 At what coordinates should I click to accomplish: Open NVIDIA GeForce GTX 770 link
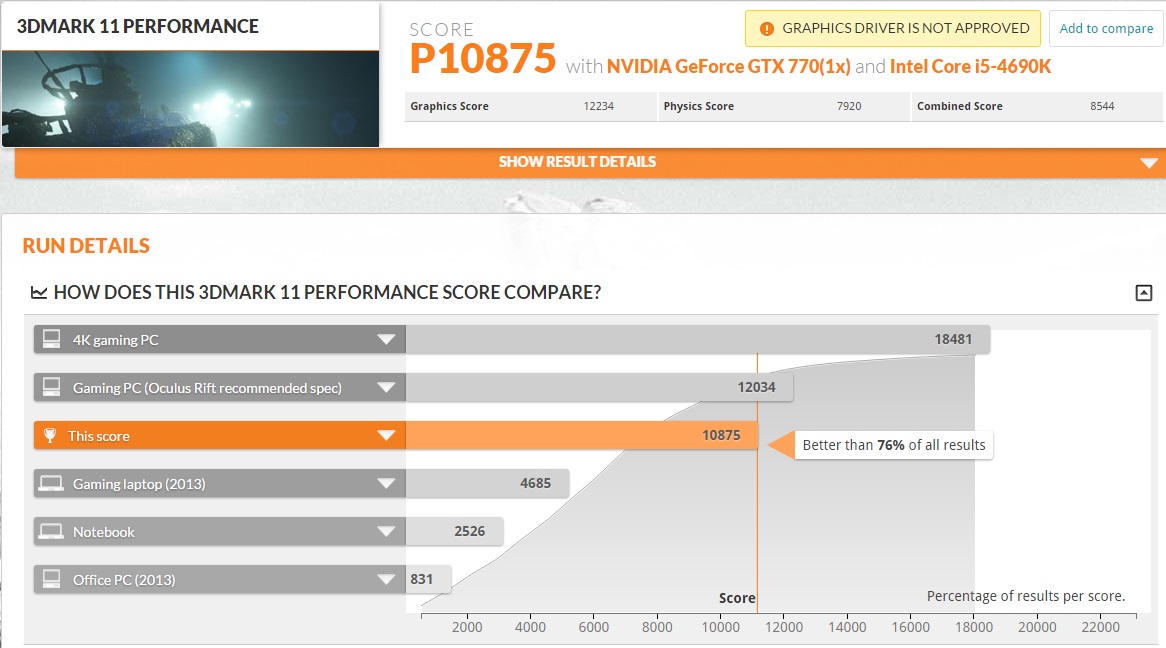728,66
